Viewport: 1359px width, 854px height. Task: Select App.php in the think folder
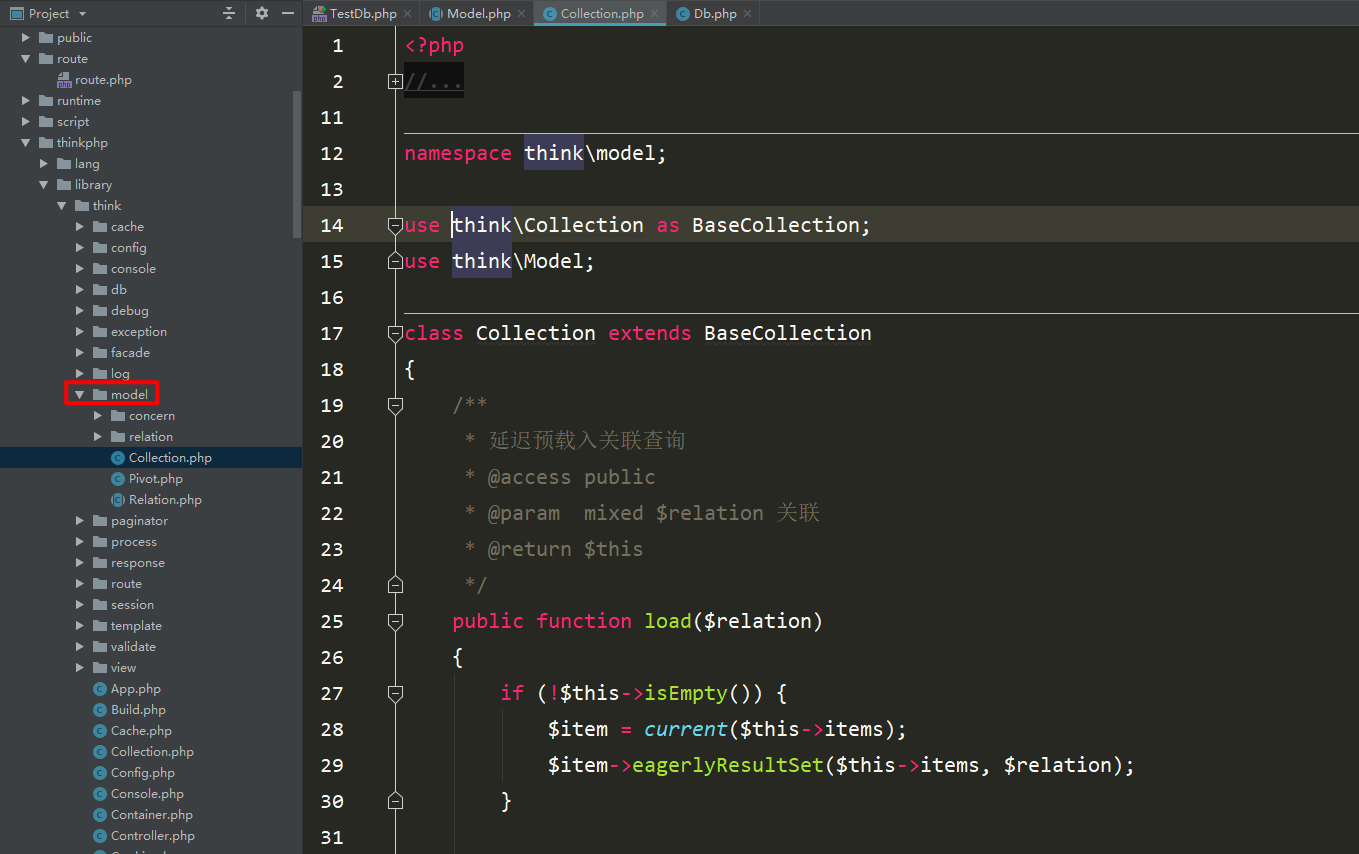[x=136, y=689]
